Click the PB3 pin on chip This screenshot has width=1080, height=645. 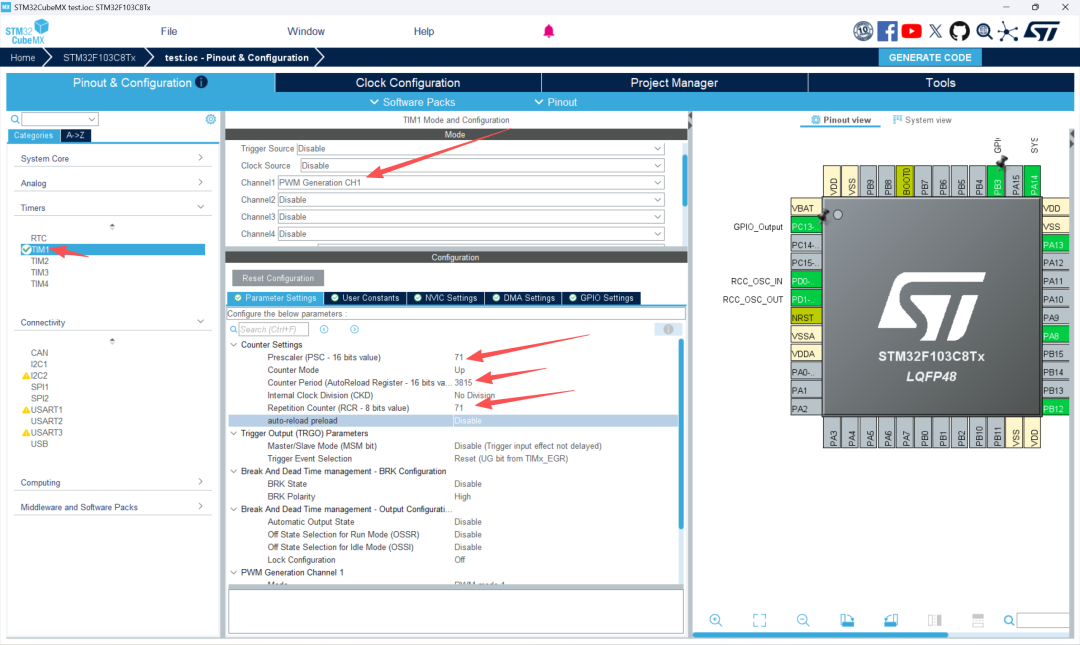[x=996, y=182]
